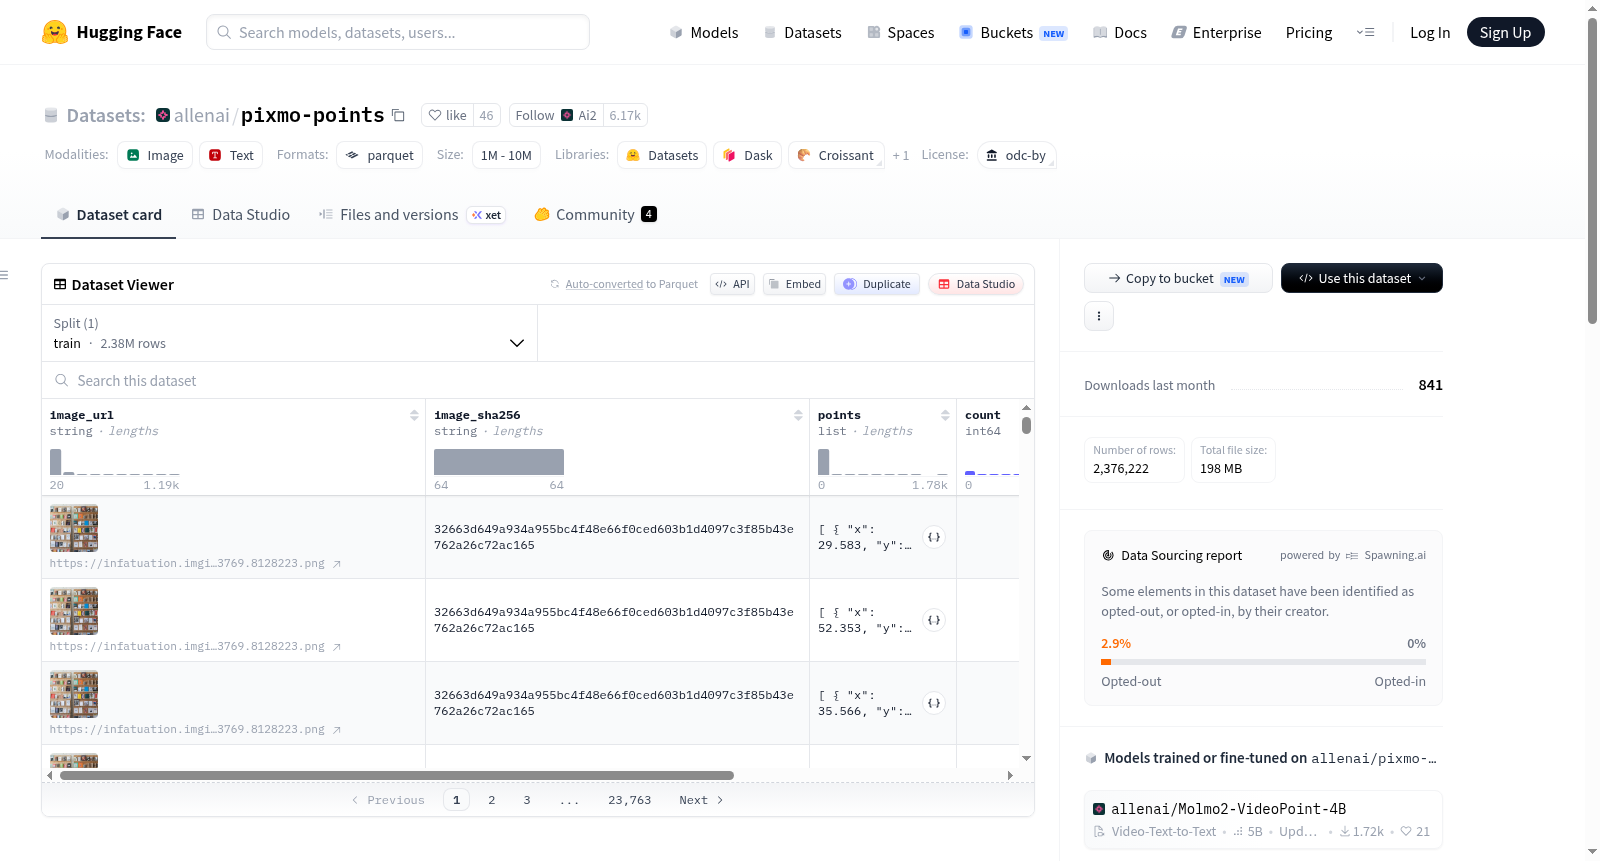
Task: Expand the points braces icon for 52.353 row
Action: pos(934,620)
